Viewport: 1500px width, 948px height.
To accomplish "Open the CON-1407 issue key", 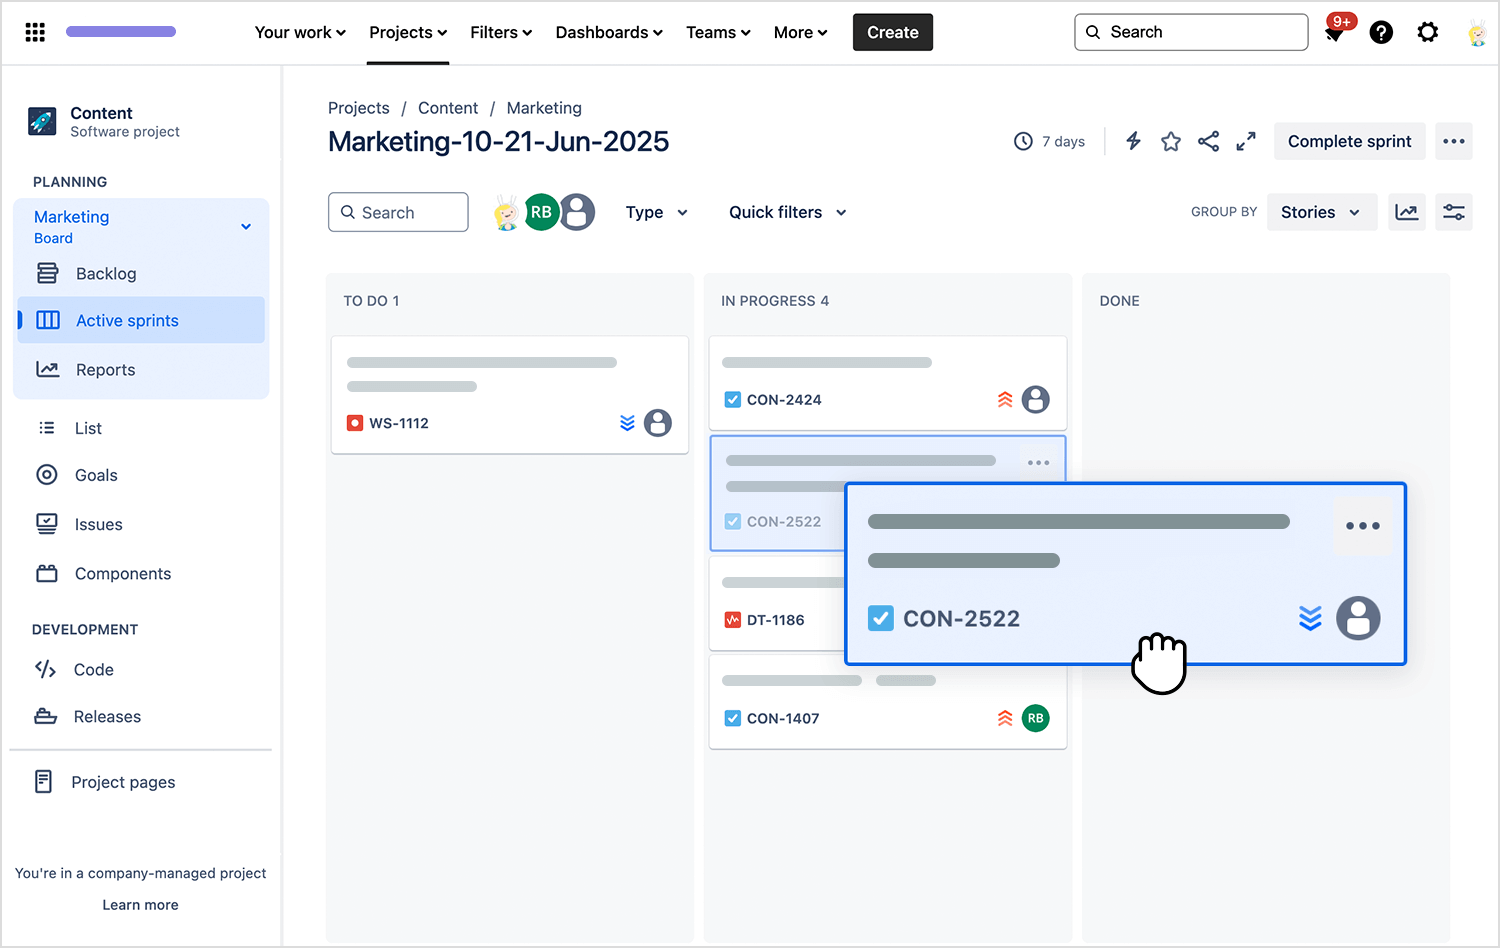I will click(783, 718).
